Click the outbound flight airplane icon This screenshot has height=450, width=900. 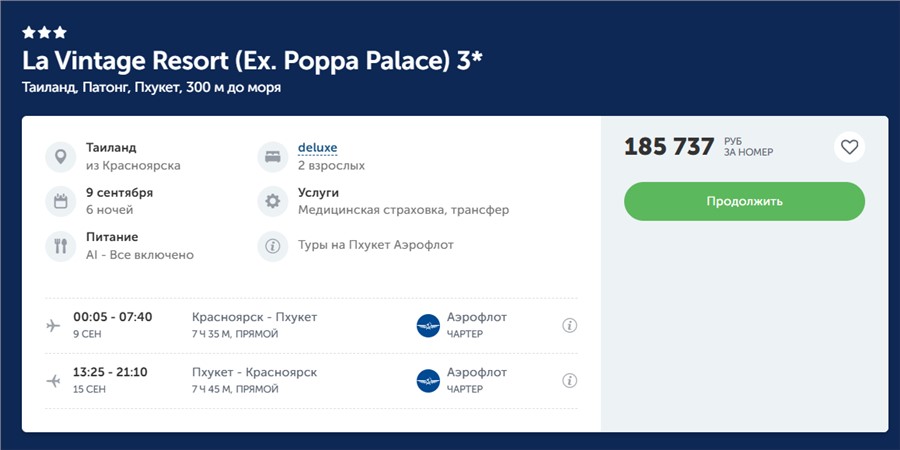pyautogui.click(x=54, y=325)
